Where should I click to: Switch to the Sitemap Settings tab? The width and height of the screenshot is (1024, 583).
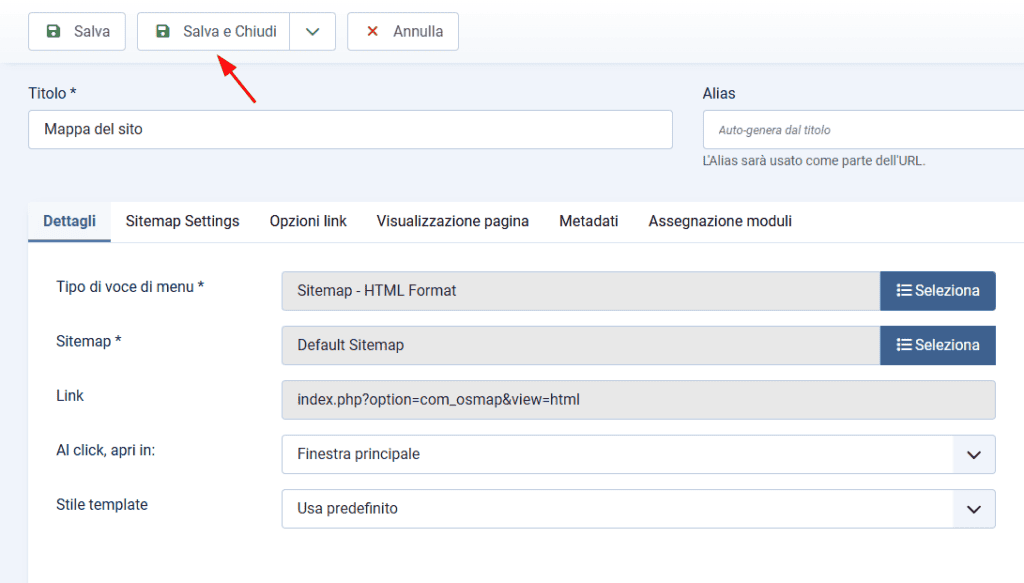(182, 220)
